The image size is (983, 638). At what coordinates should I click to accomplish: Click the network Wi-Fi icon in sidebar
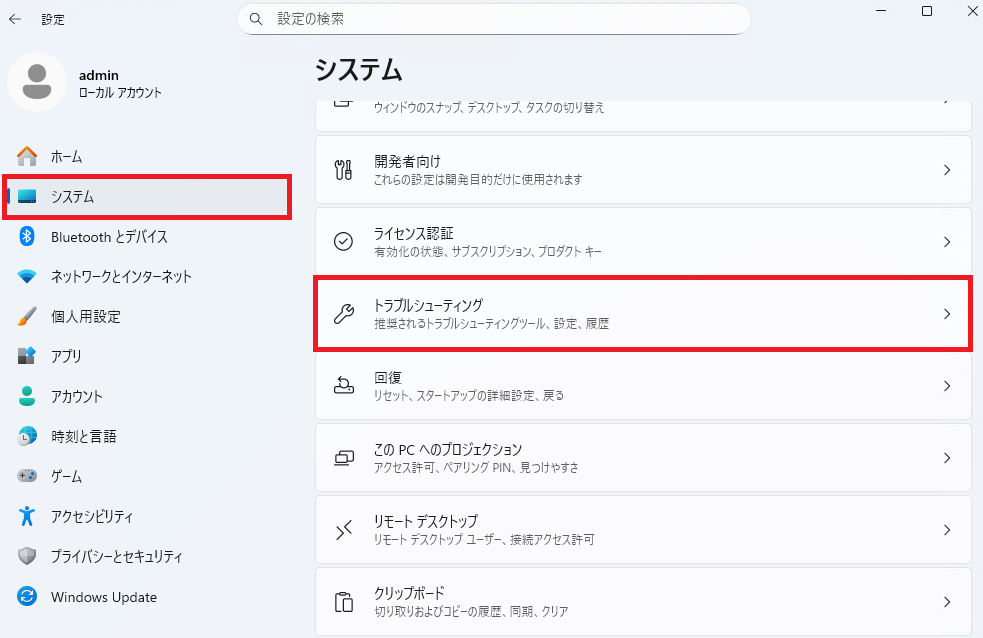[27, 276]
